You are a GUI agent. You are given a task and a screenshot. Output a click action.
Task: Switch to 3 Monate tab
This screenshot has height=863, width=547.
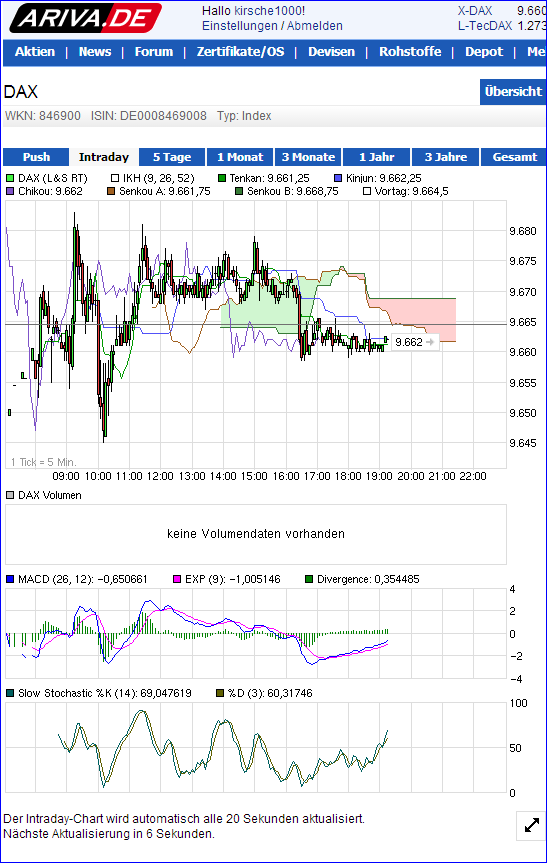pyautogui.click(x=308, y=157)
